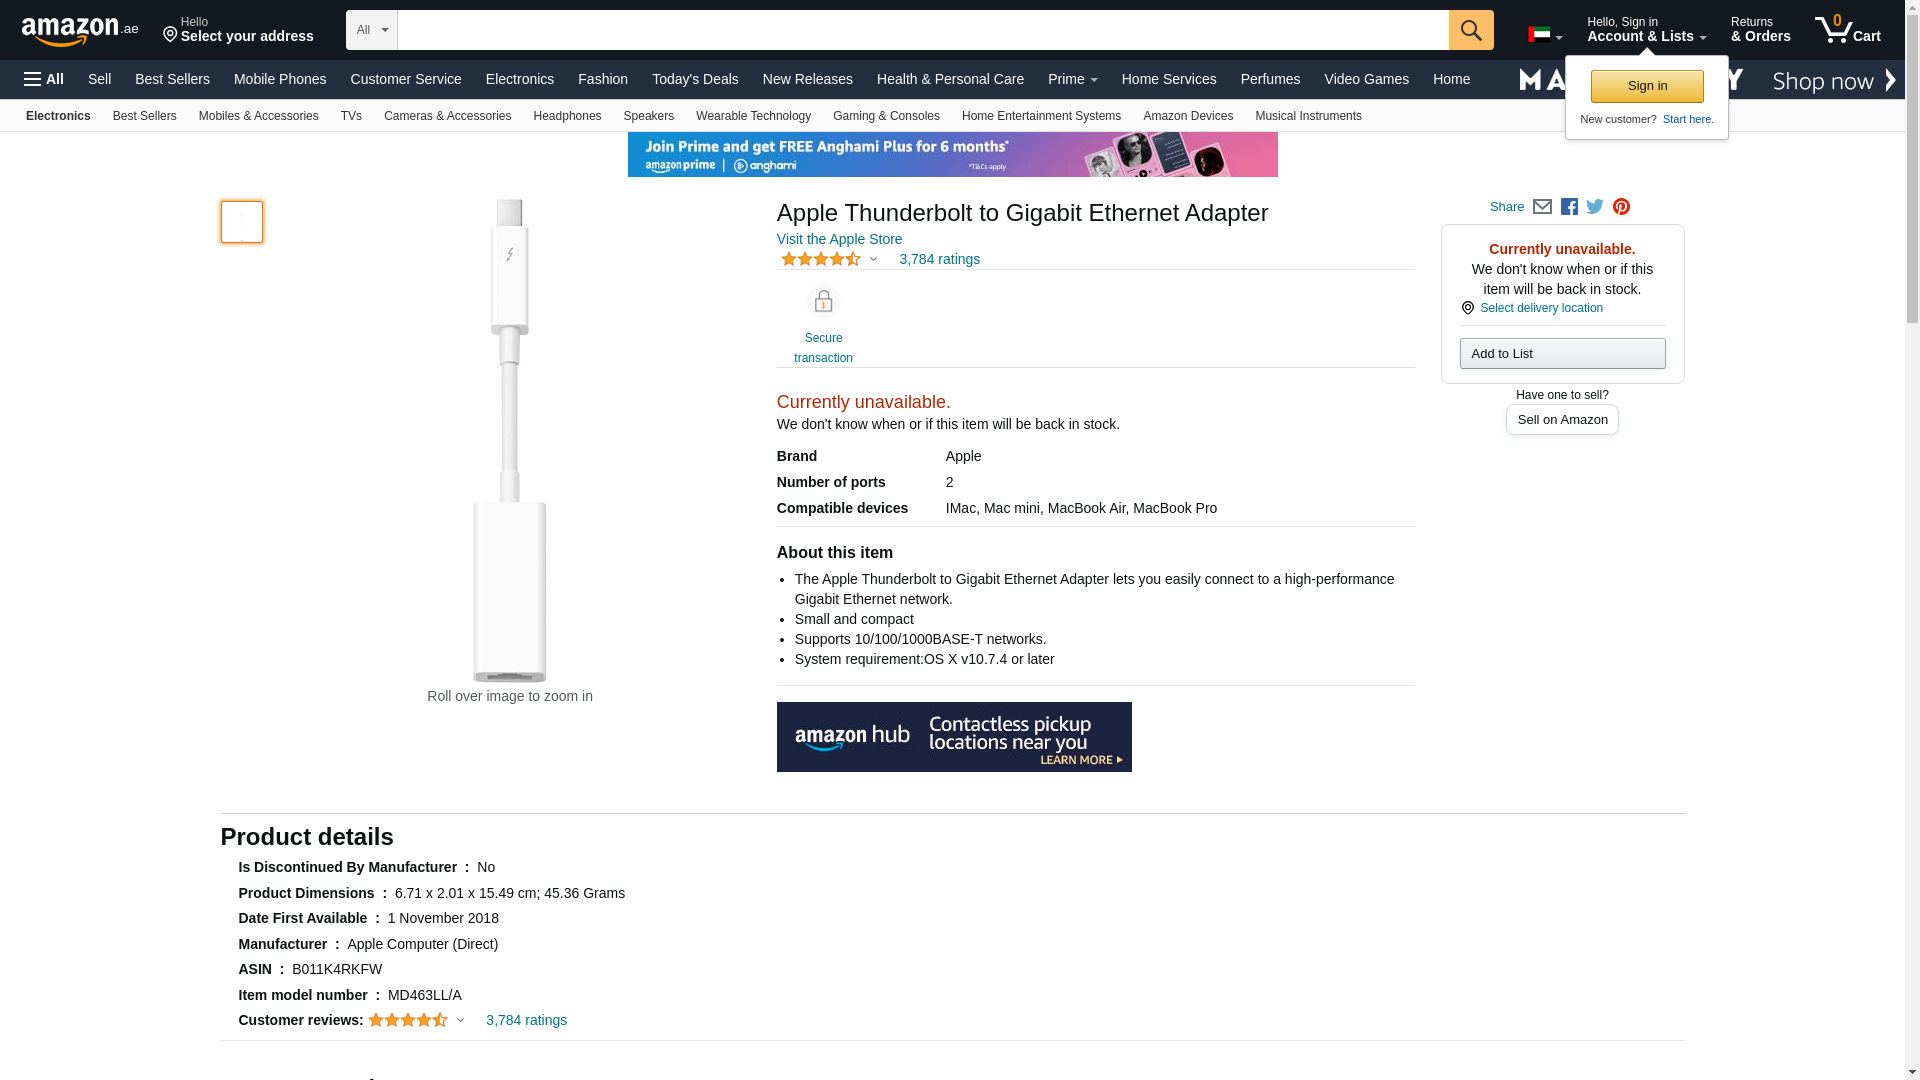Open the Prime menu in navigation
This screenshot has width=1920, height=1080.
pyautogui.click(x=1072, y=79)
